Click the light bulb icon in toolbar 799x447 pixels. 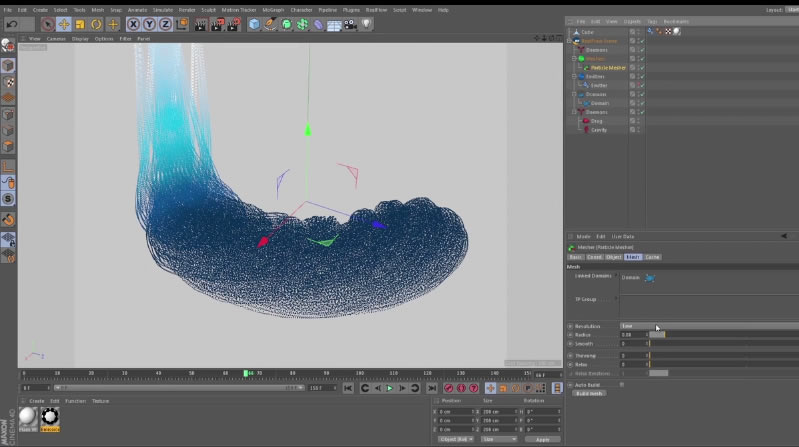click(x=366, y=24)
